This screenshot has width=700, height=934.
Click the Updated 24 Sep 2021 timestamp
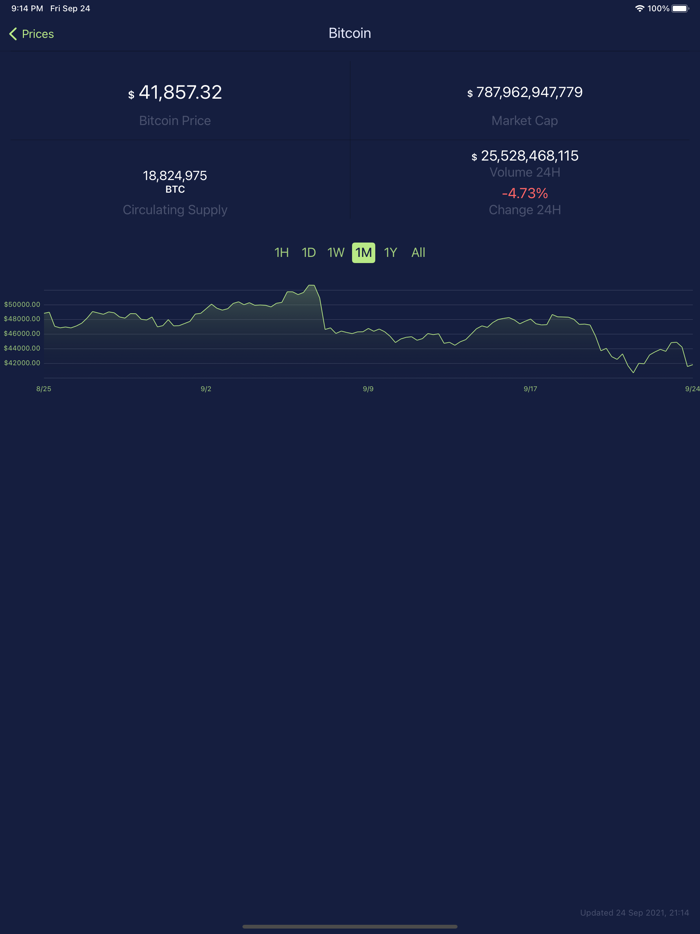(633, 912)
